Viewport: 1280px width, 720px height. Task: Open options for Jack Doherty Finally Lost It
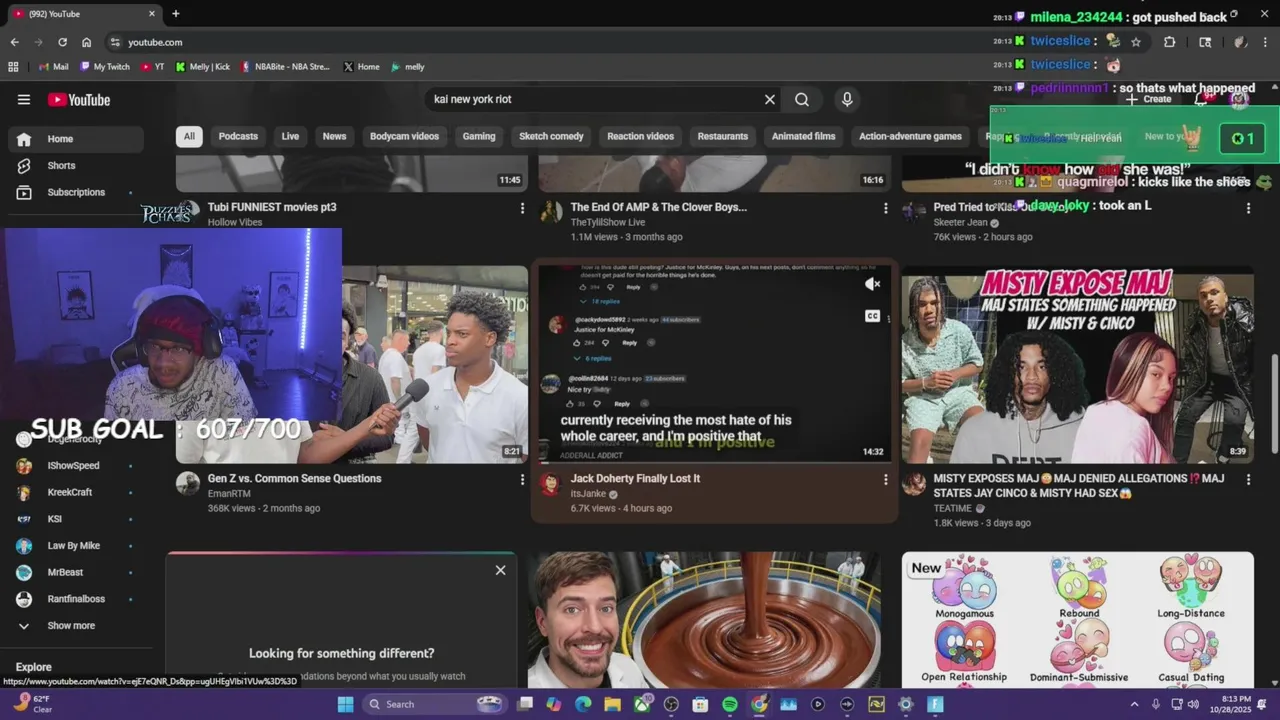tap(885, 480)
